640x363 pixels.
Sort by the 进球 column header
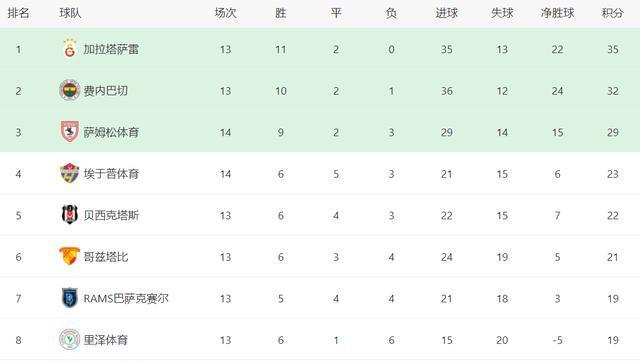447,13
